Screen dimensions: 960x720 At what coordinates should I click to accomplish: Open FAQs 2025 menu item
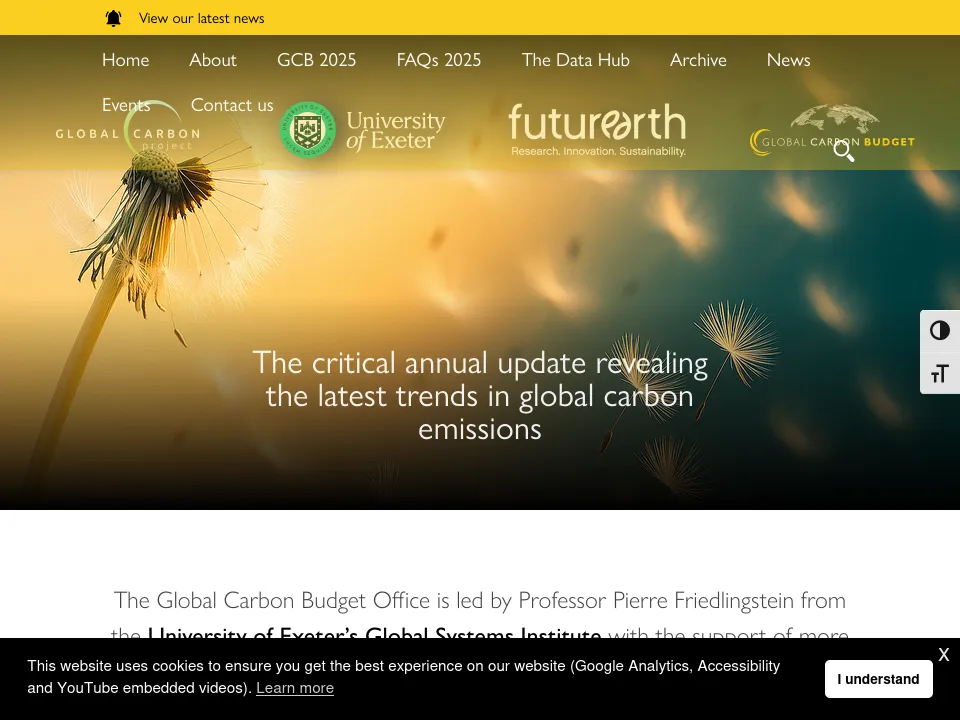(439, 60)
